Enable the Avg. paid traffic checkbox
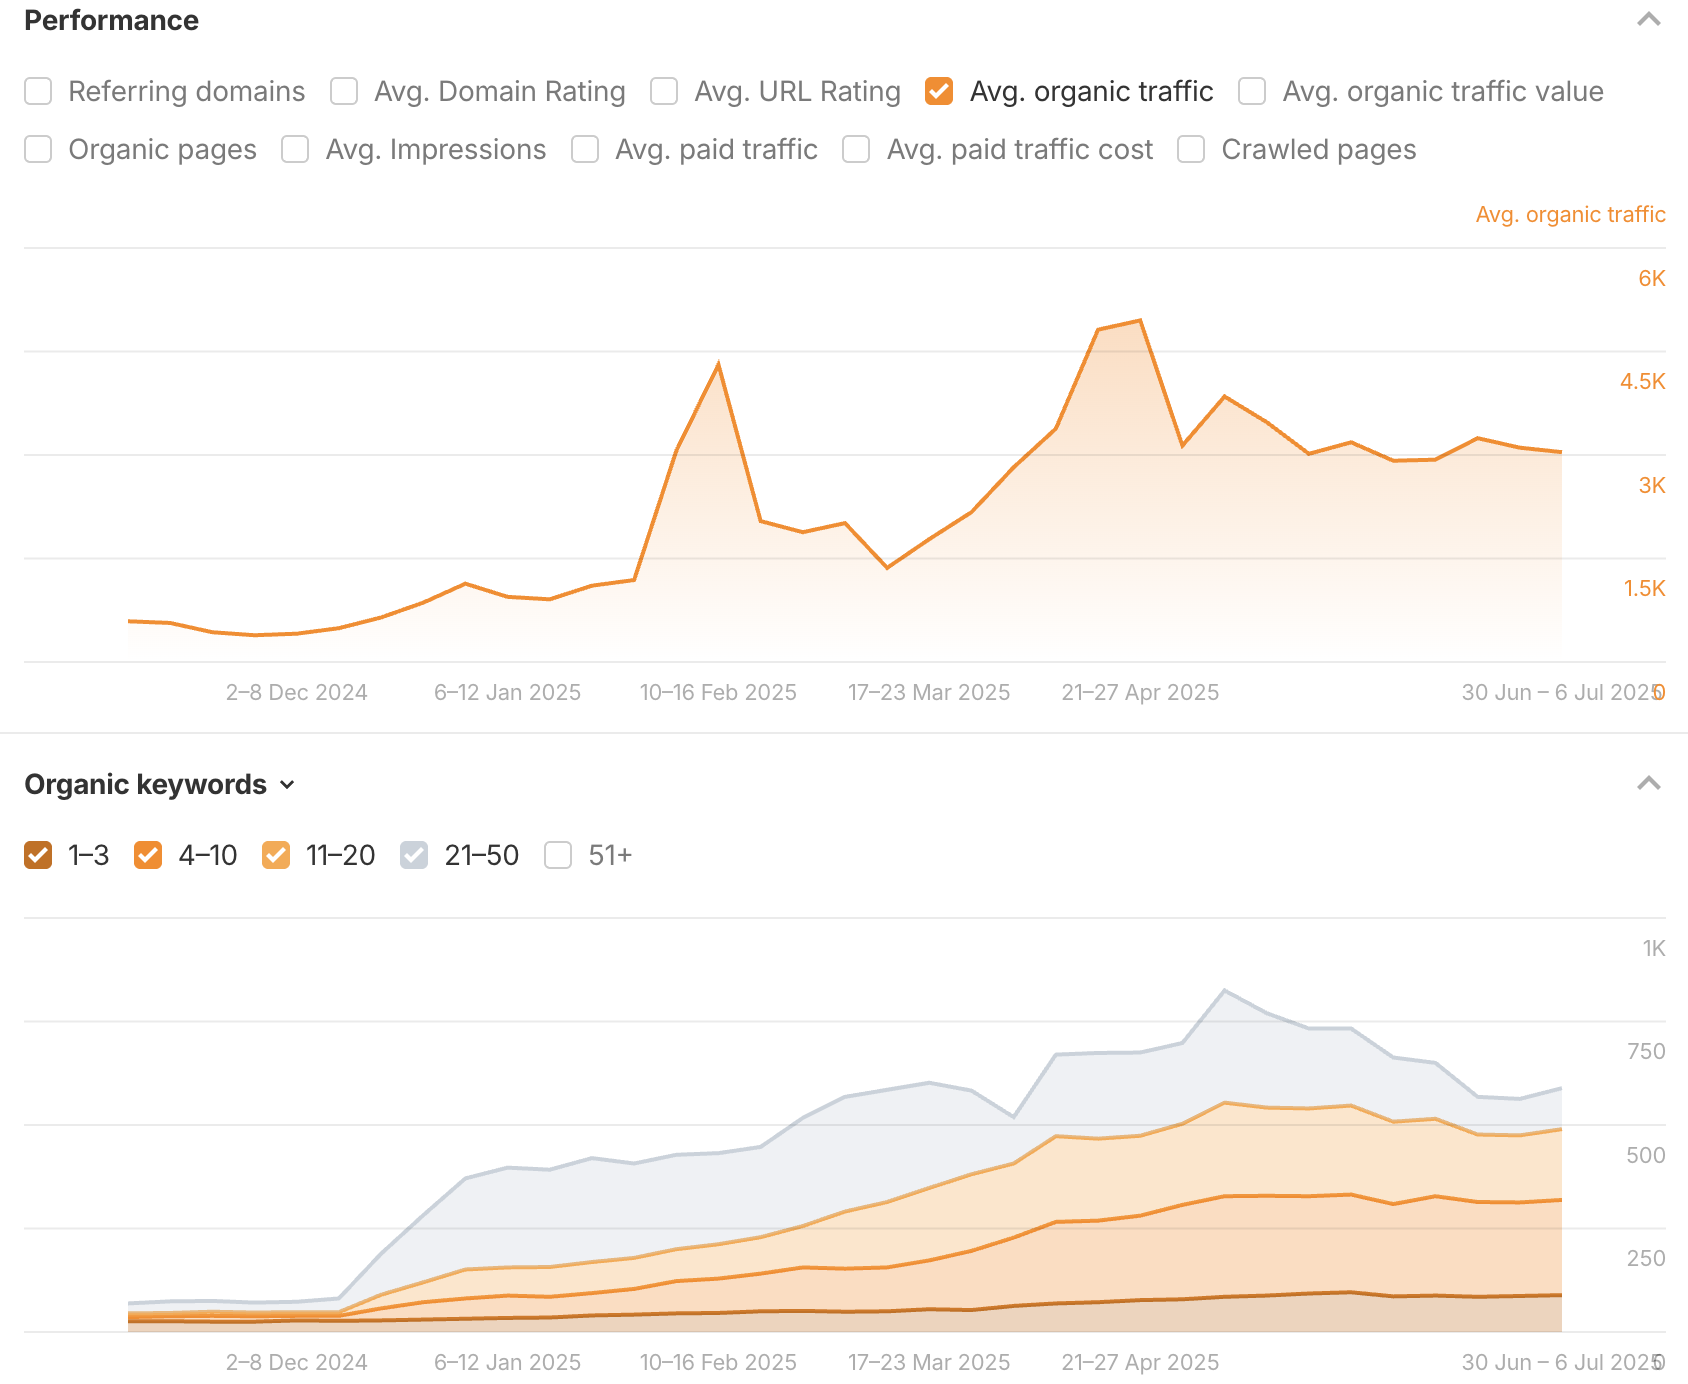The height and width of the screenshot is (1384, 1688). [584, 149]
